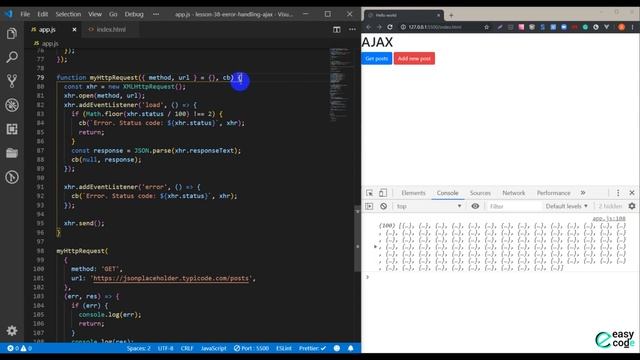This screenshot has width=640, height=360.
Task: Click the errors and warnings status indicator
Action: click(x=19, y=348)
